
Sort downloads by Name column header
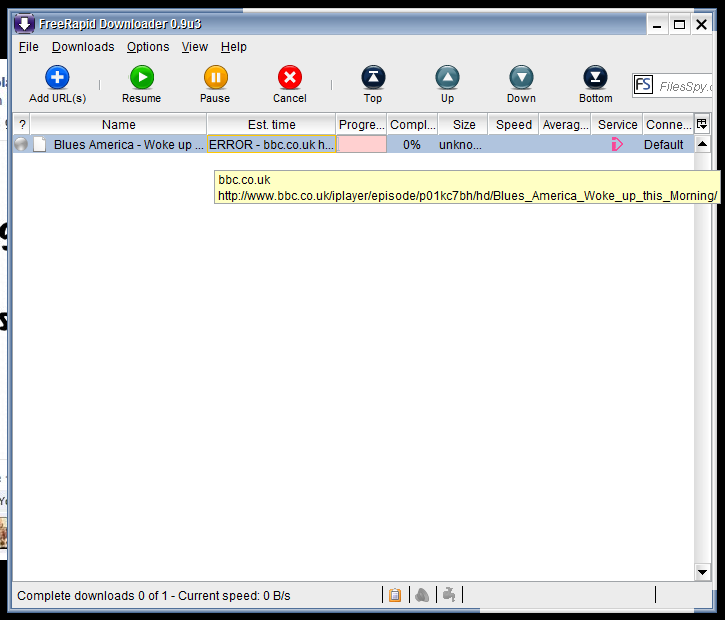click(118, 125)
